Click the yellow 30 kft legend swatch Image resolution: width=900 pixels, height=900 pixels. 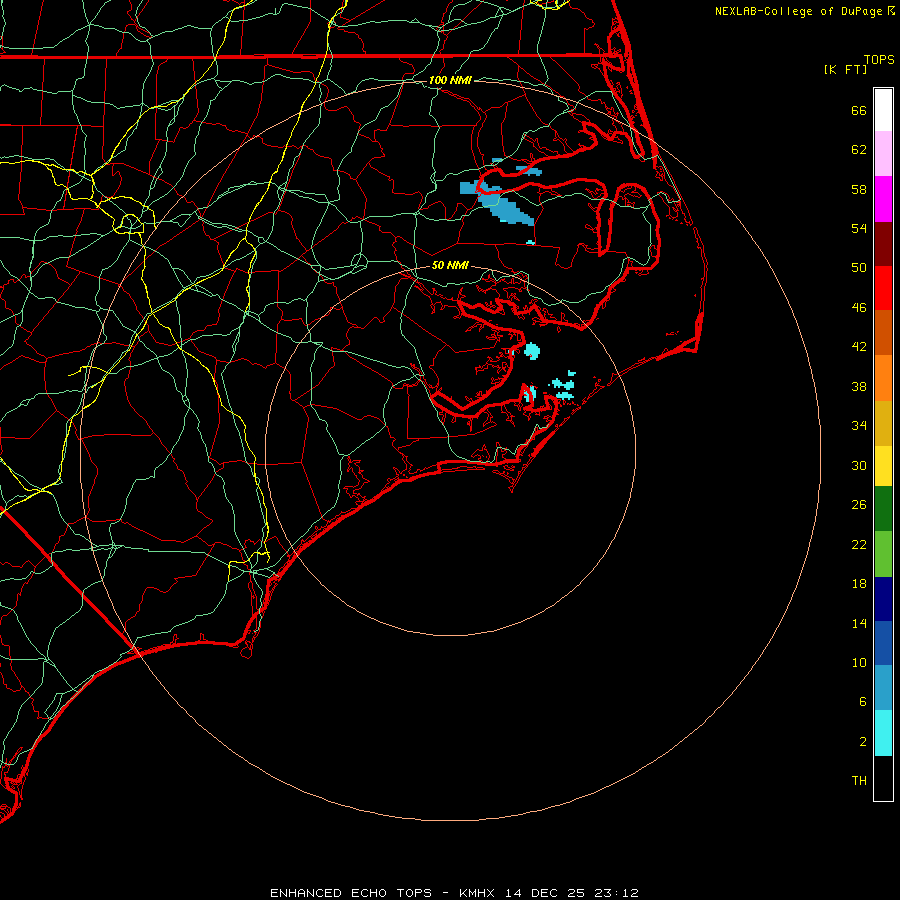883,465
